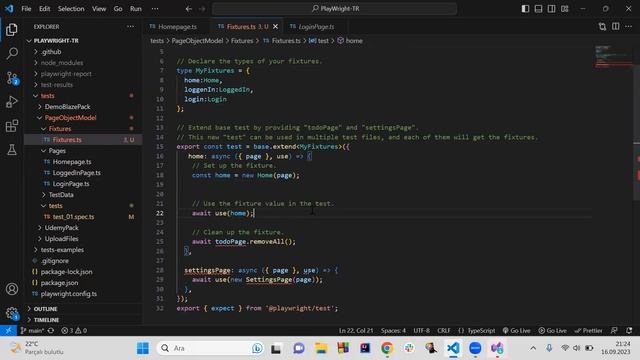Open the Extensions view
This screenshot has width=640, height=360.
[x=12, y=126]
